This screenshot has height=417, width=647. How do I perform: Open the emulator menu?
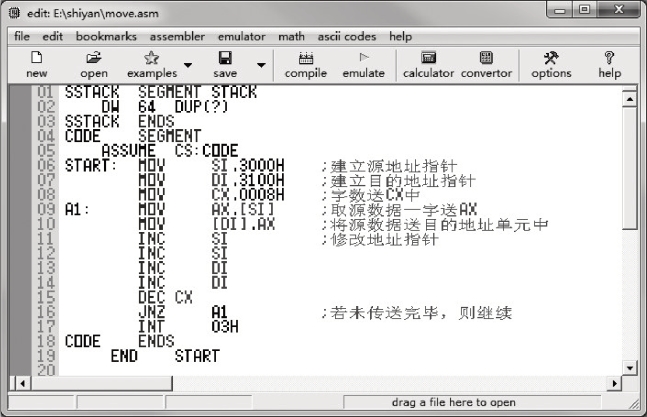point(241,36)
